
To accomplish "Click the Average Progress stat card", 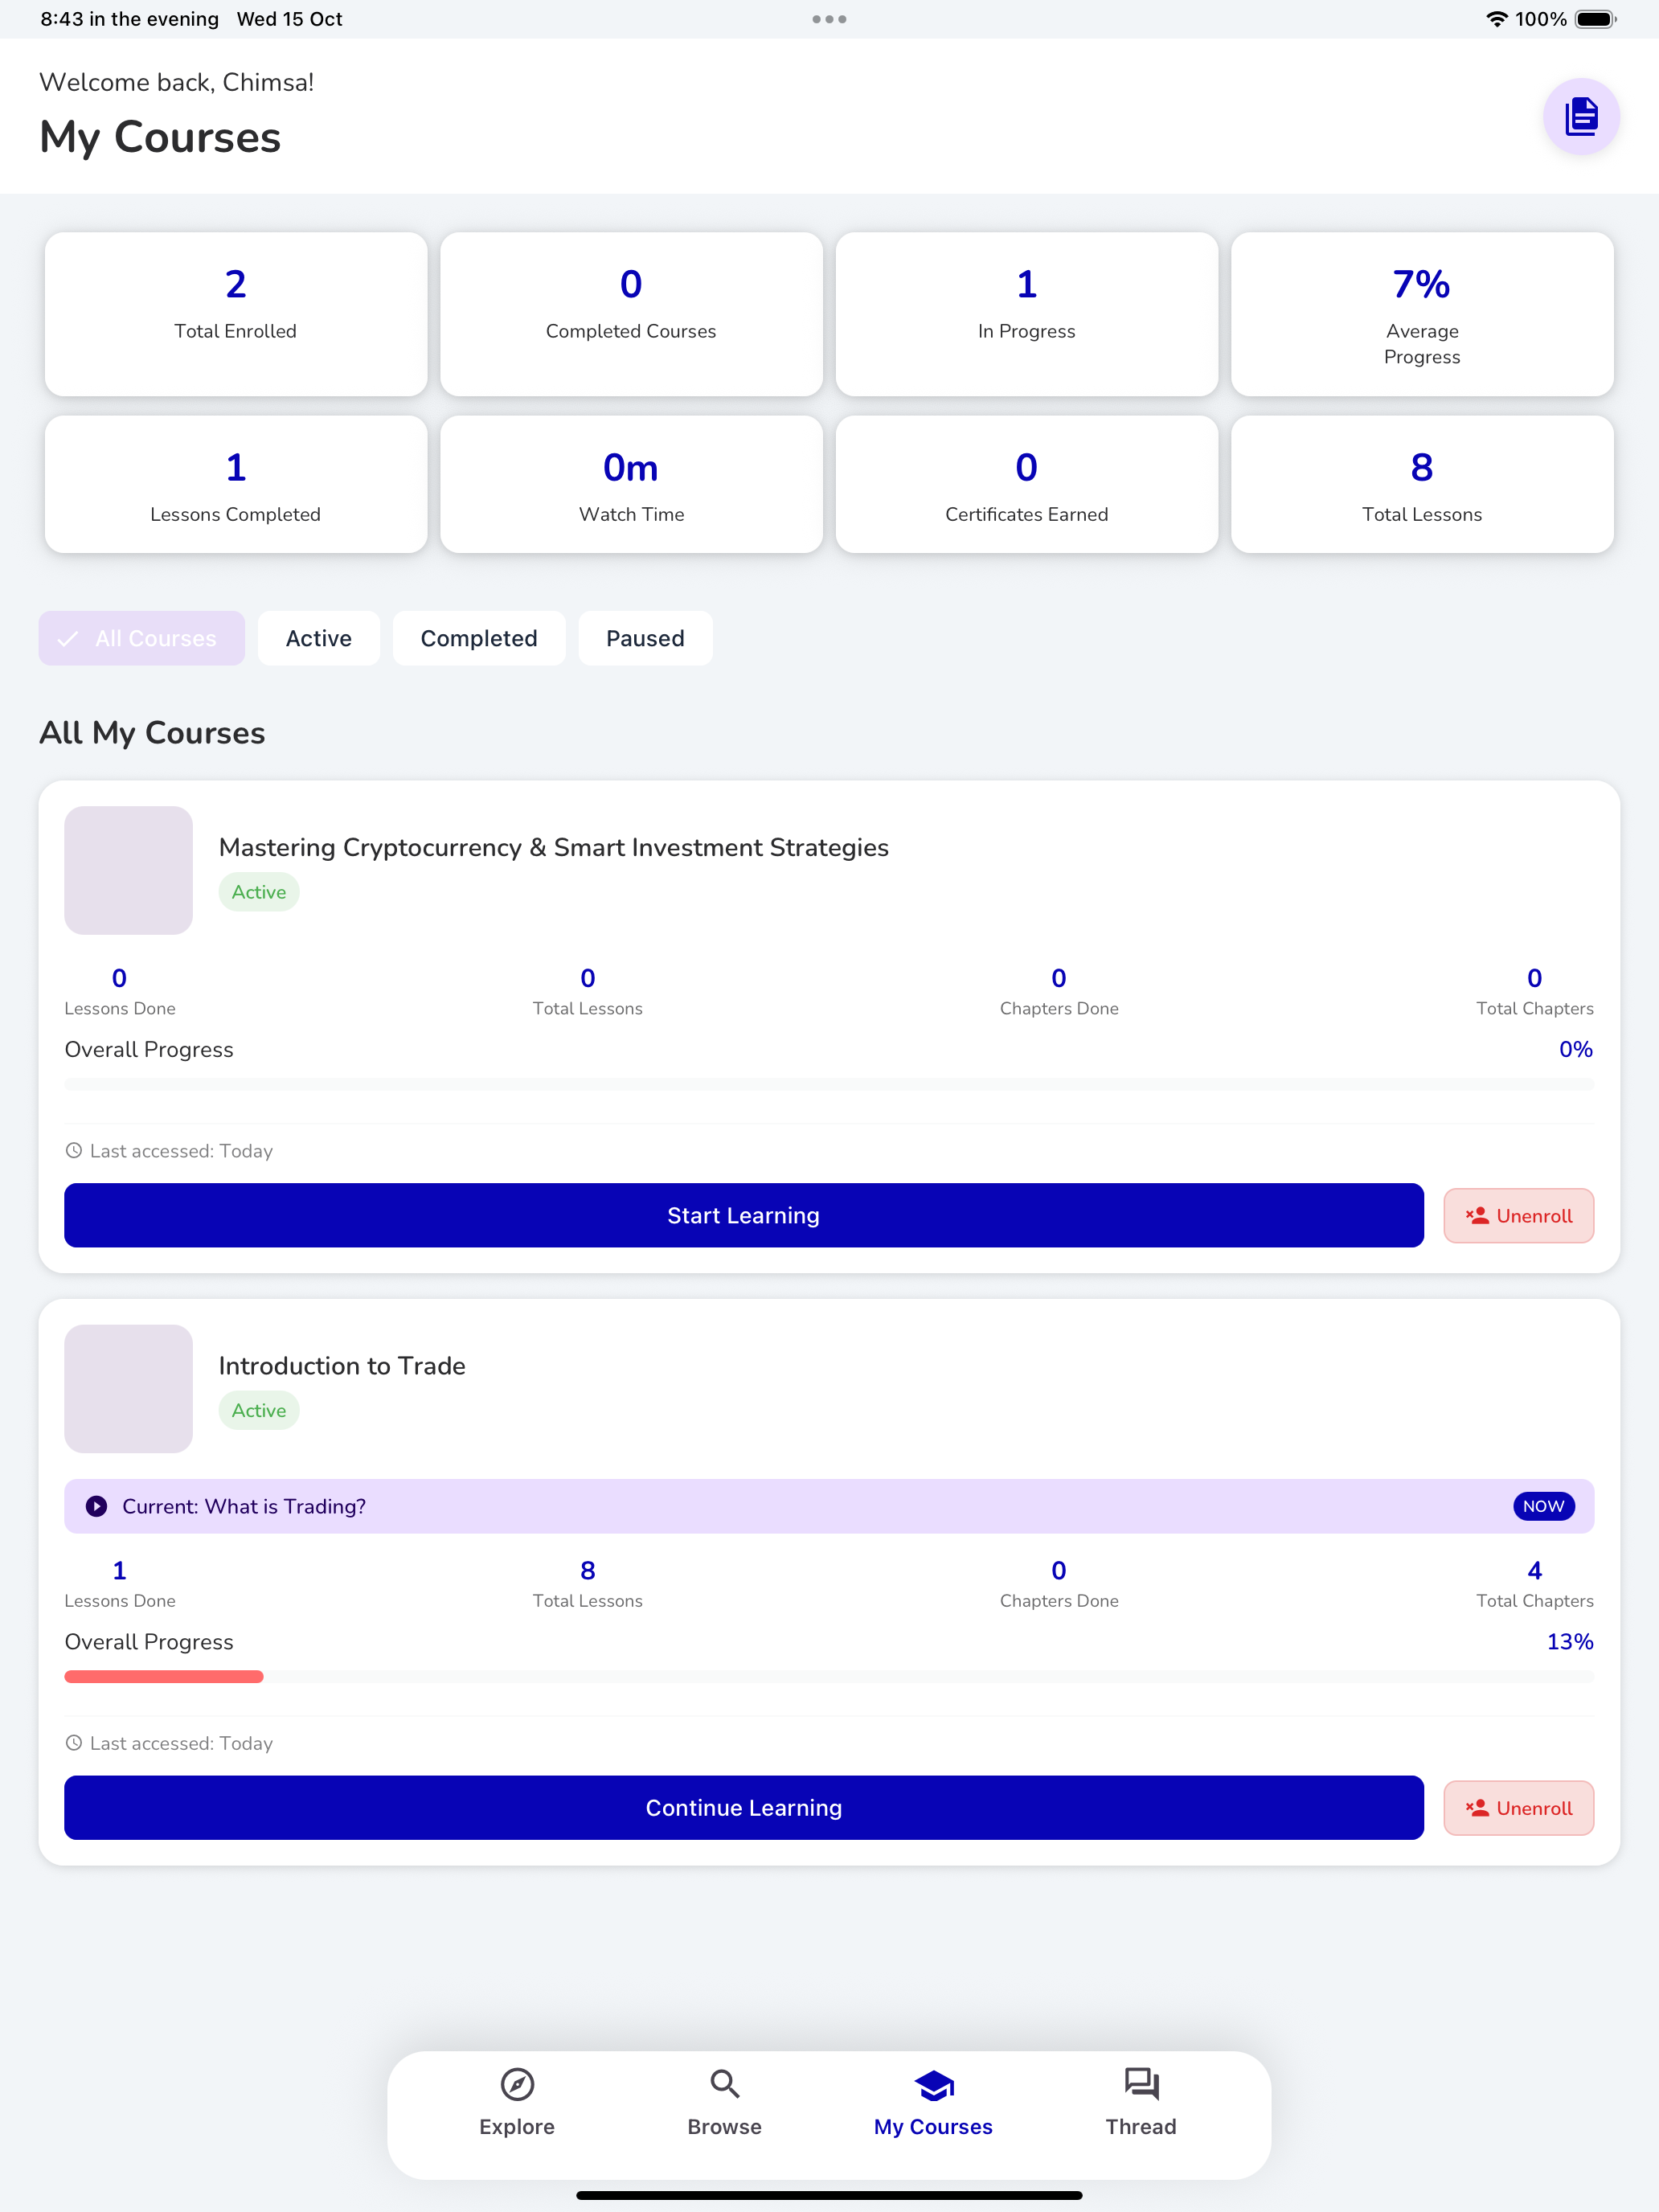I will 1422,314.
